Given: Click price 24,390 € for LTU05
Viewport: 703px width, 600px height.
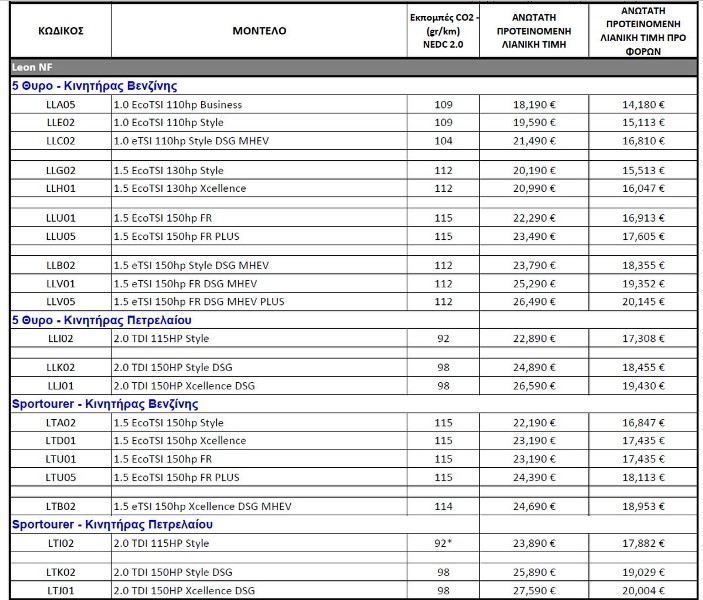Looking at the screenshot, I should click(x=534, y=477).
